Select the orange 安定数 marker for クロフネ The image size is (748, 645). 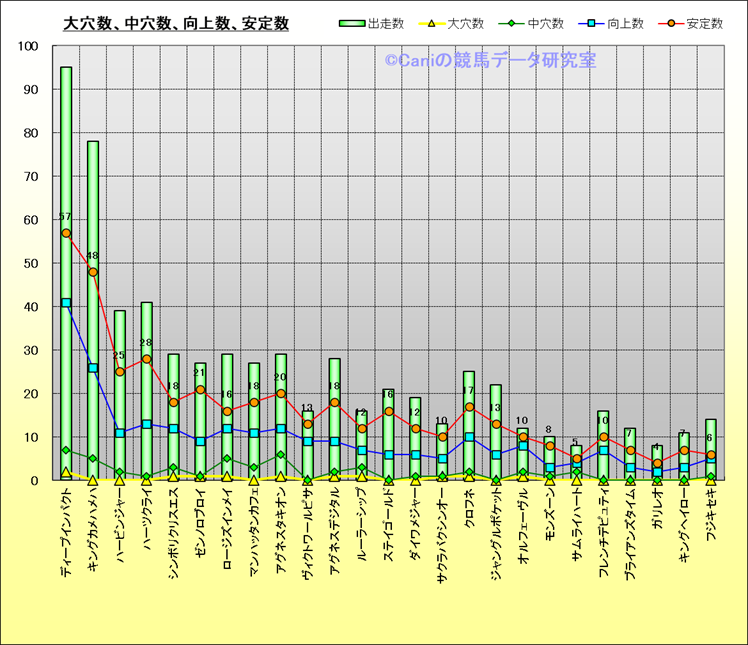pyautogui.click(x=469, y=407)
